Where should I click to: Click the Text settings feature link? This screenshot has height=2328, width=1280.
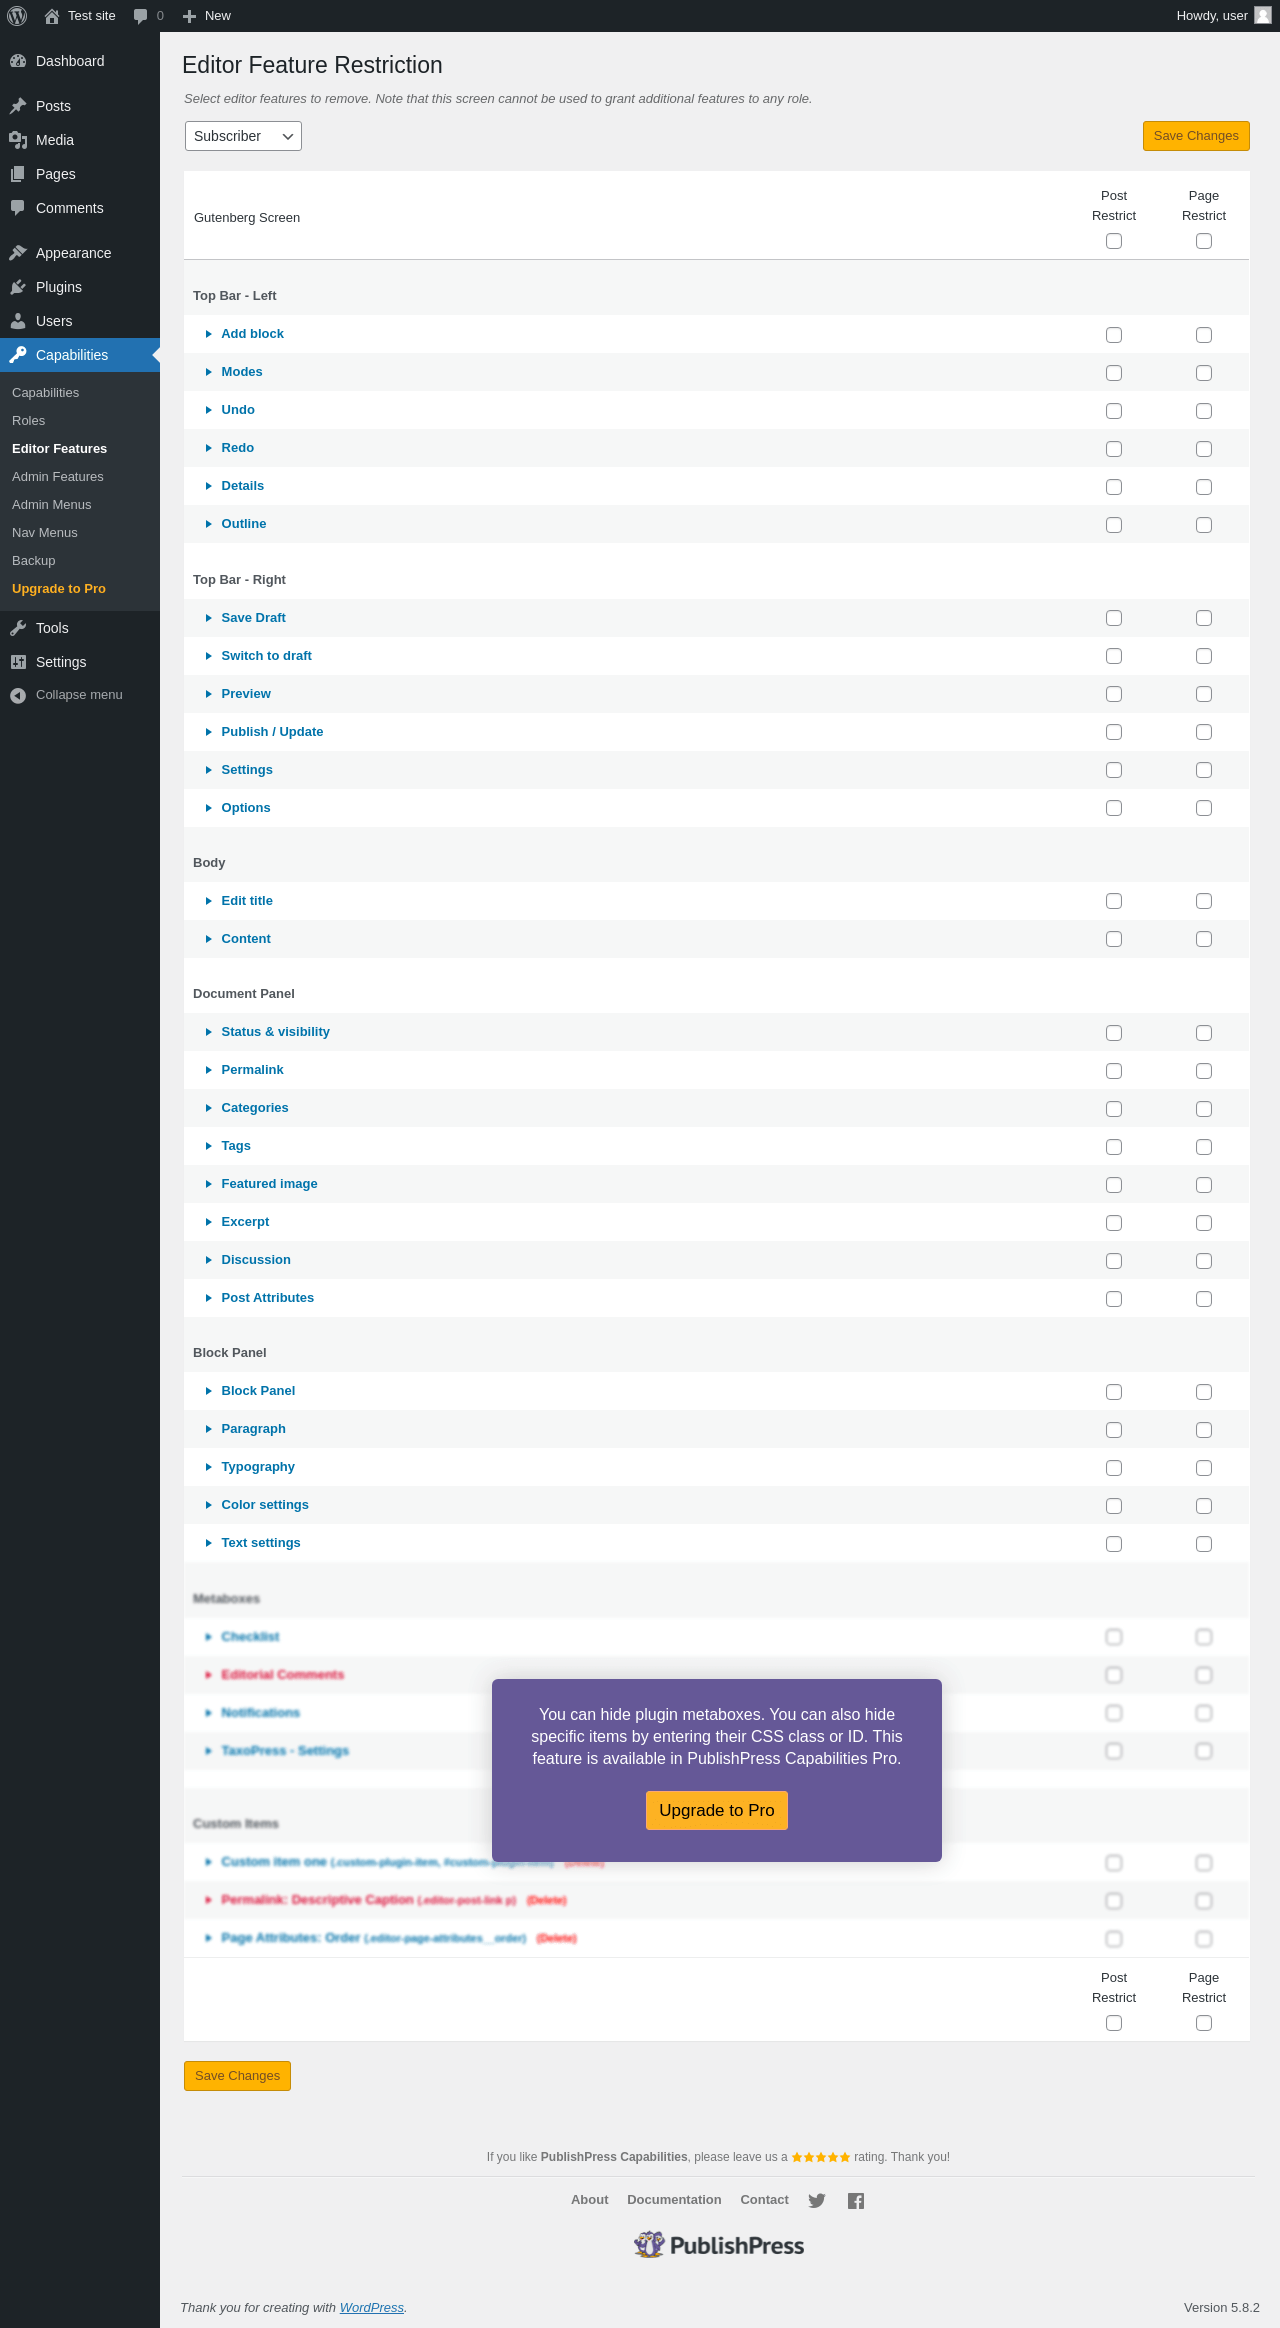pyautogui.click(x=261, y=1543)
